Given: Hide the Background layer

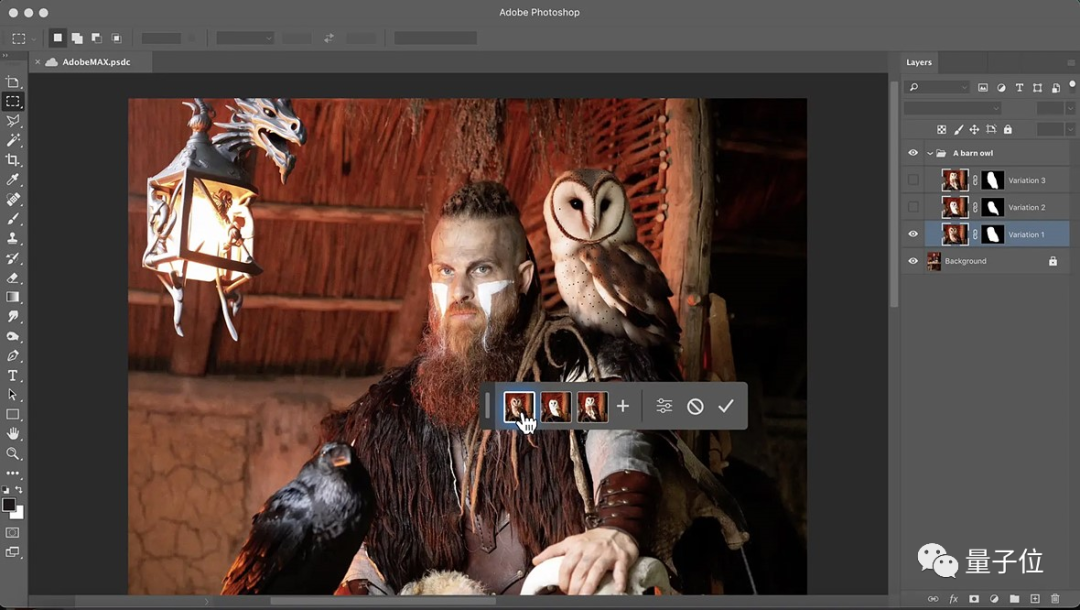Looking at the screenshot, I should tap(913, 261).
